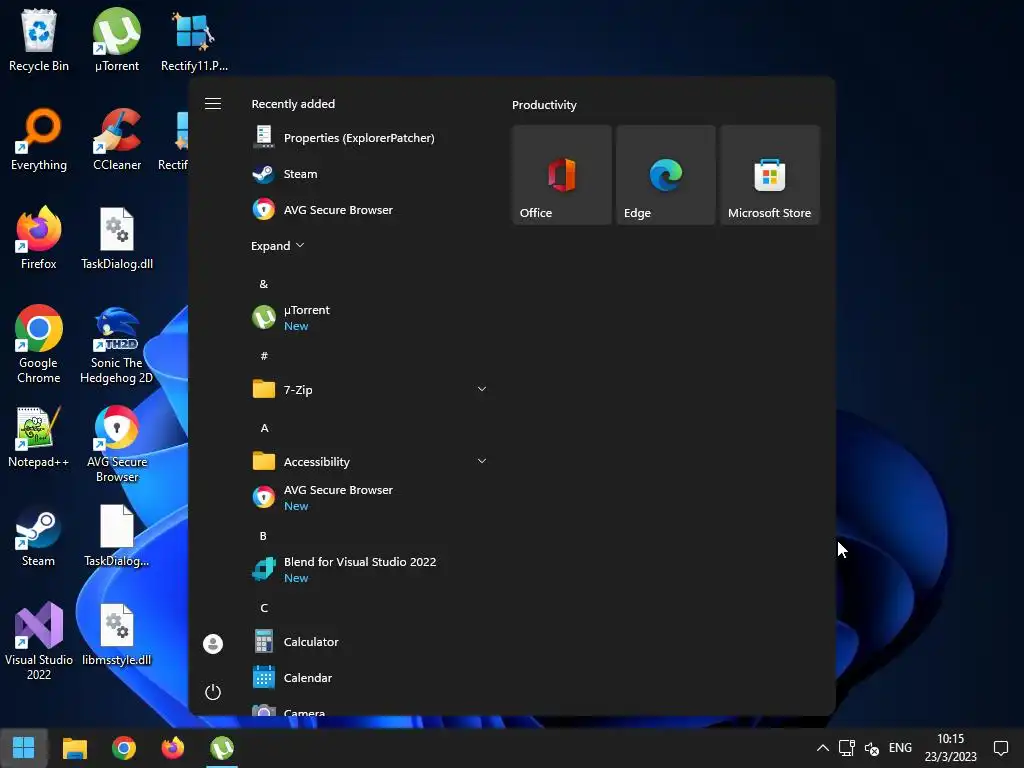This screenshot has height=768, width=1024.
Task: Open the Everything search desktop shortcut
Action: click(39, 139)
